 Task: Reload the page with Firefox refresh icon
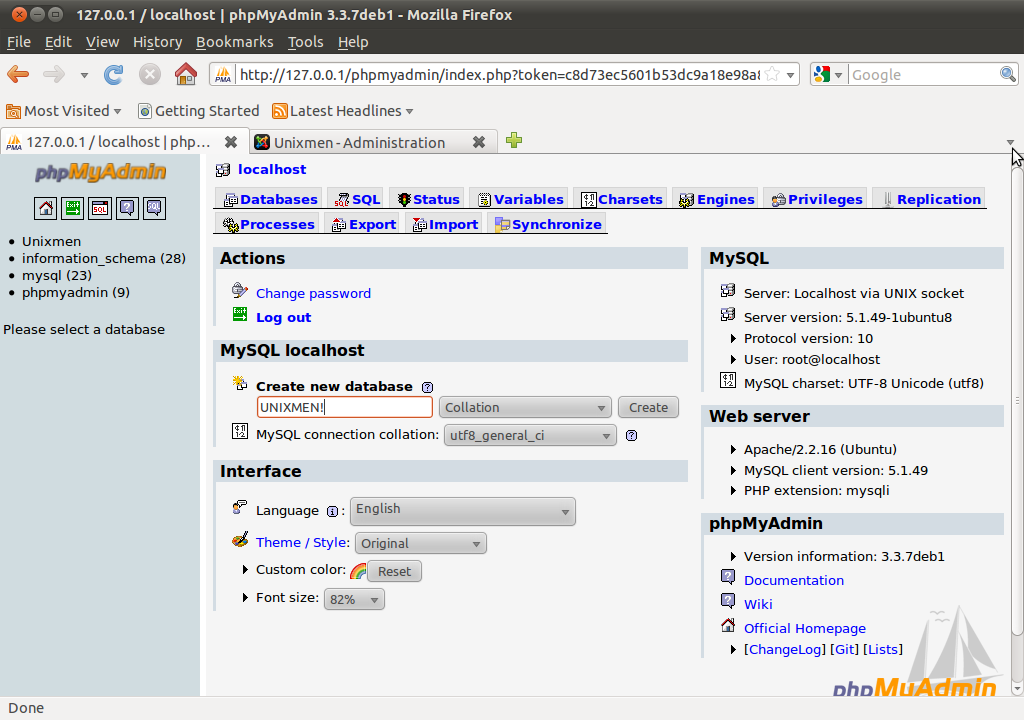click(113, 74)
